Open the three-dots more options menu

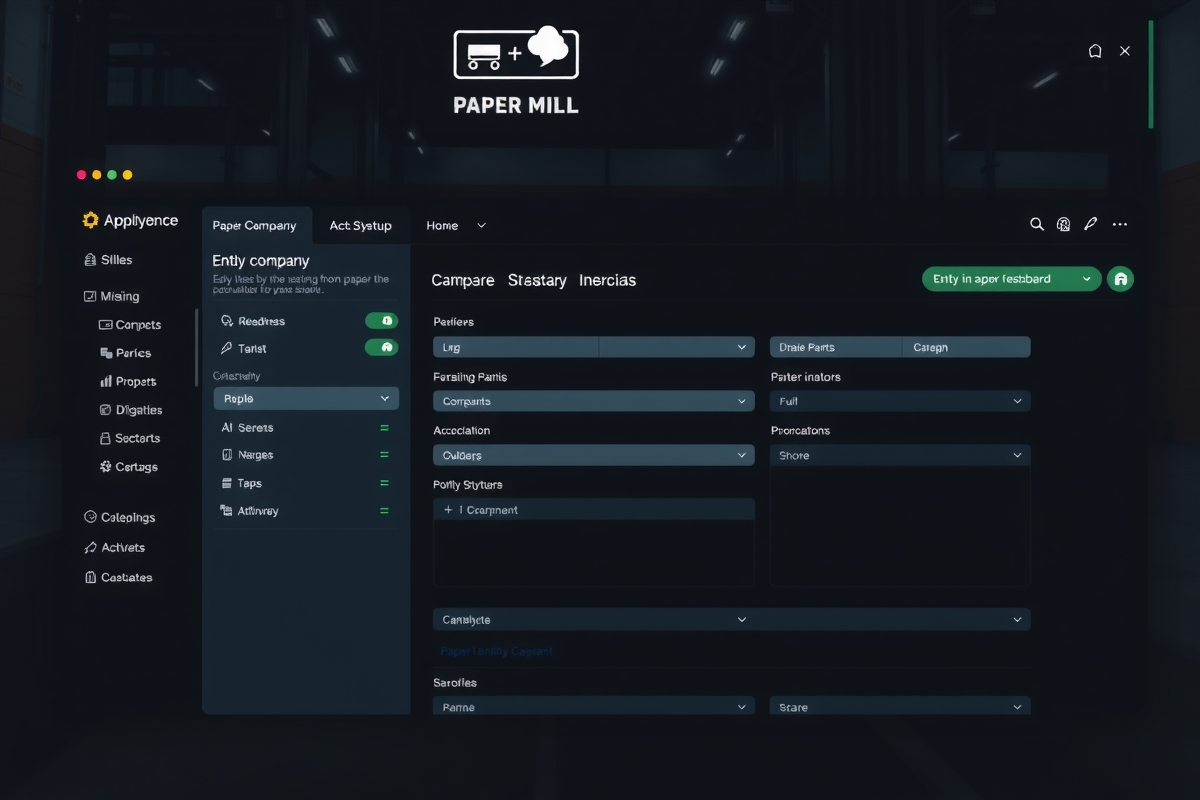pos(1120,225)
